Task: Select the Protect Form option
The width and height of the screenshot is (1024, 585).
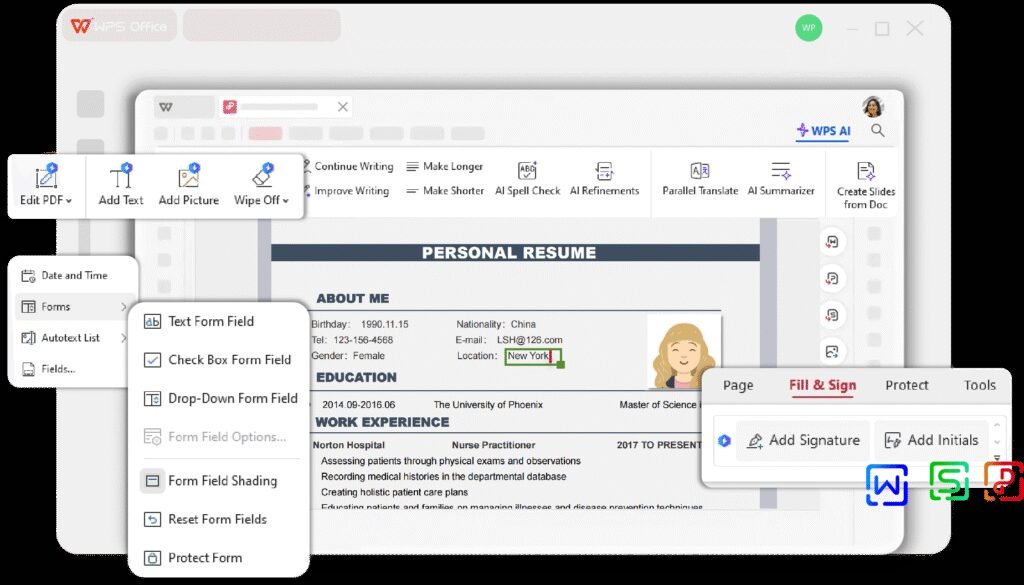Action: (x=194, y=558)
